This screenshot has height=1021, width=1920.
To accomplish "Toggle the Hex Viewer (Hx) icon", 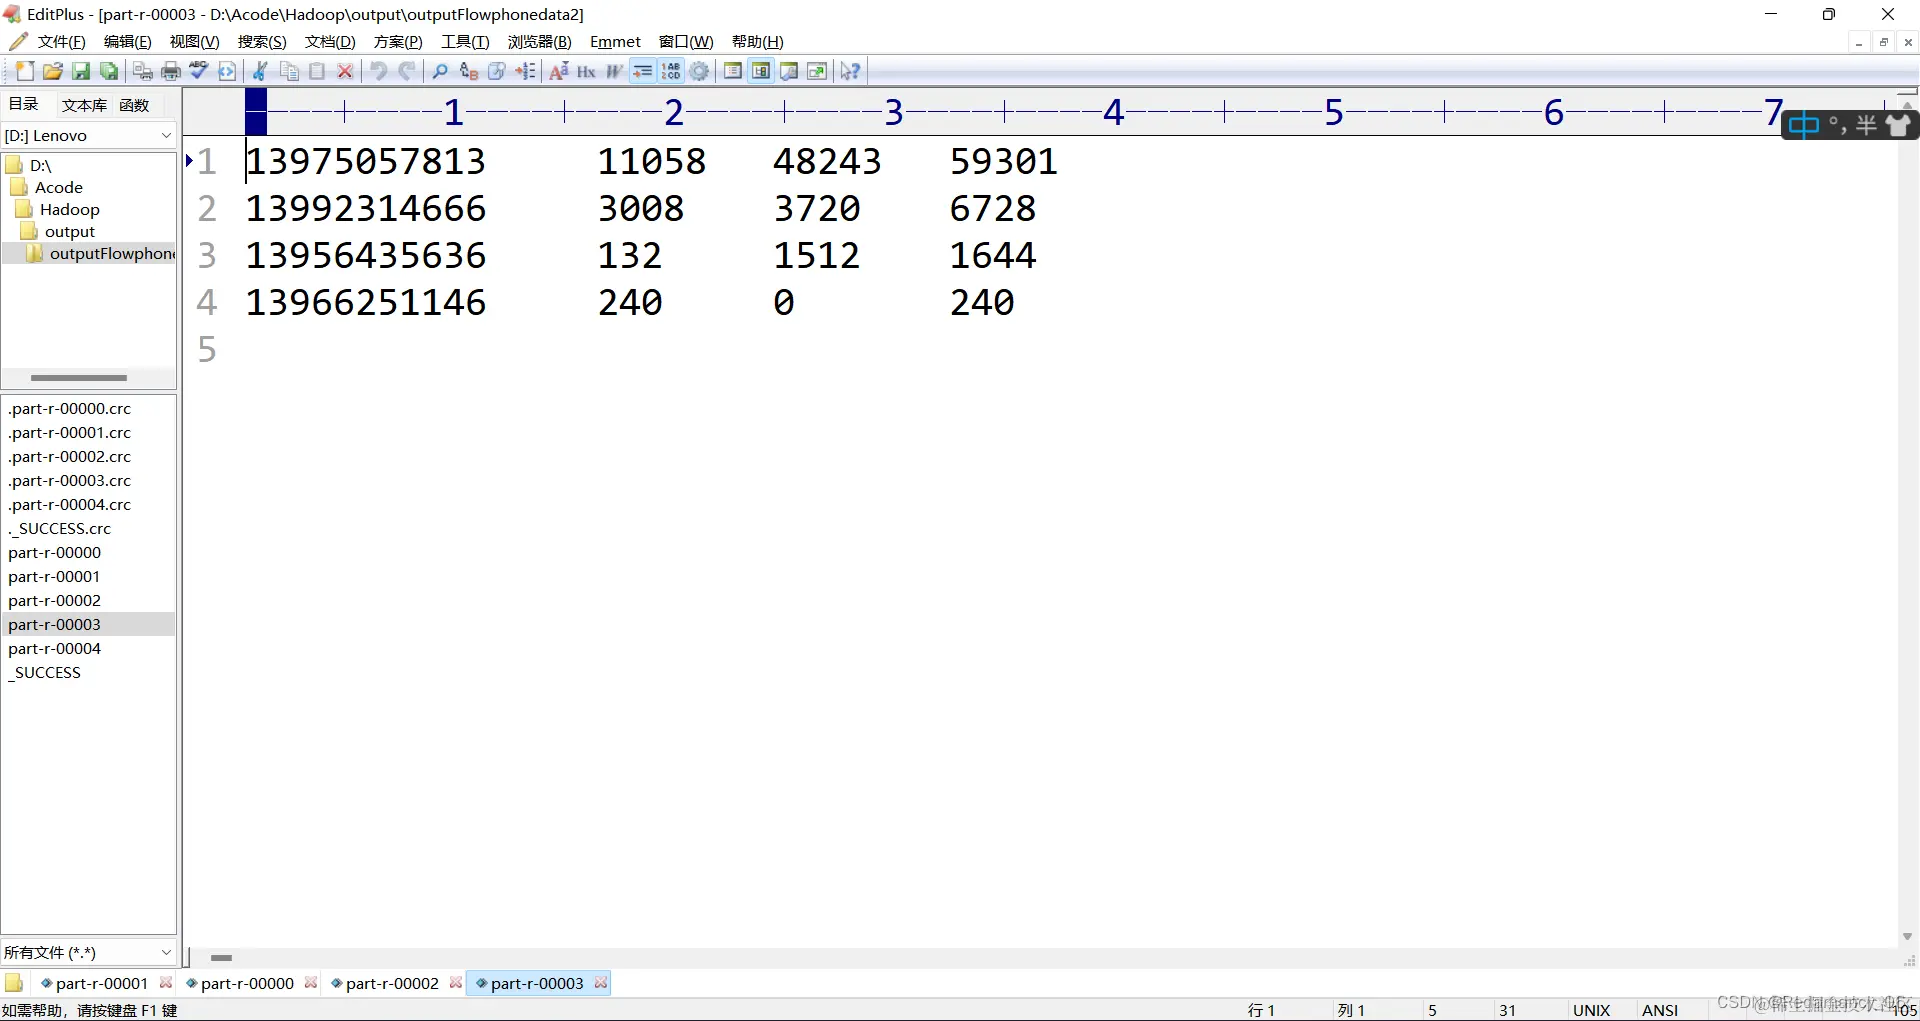I will click(x=587, y=71).
